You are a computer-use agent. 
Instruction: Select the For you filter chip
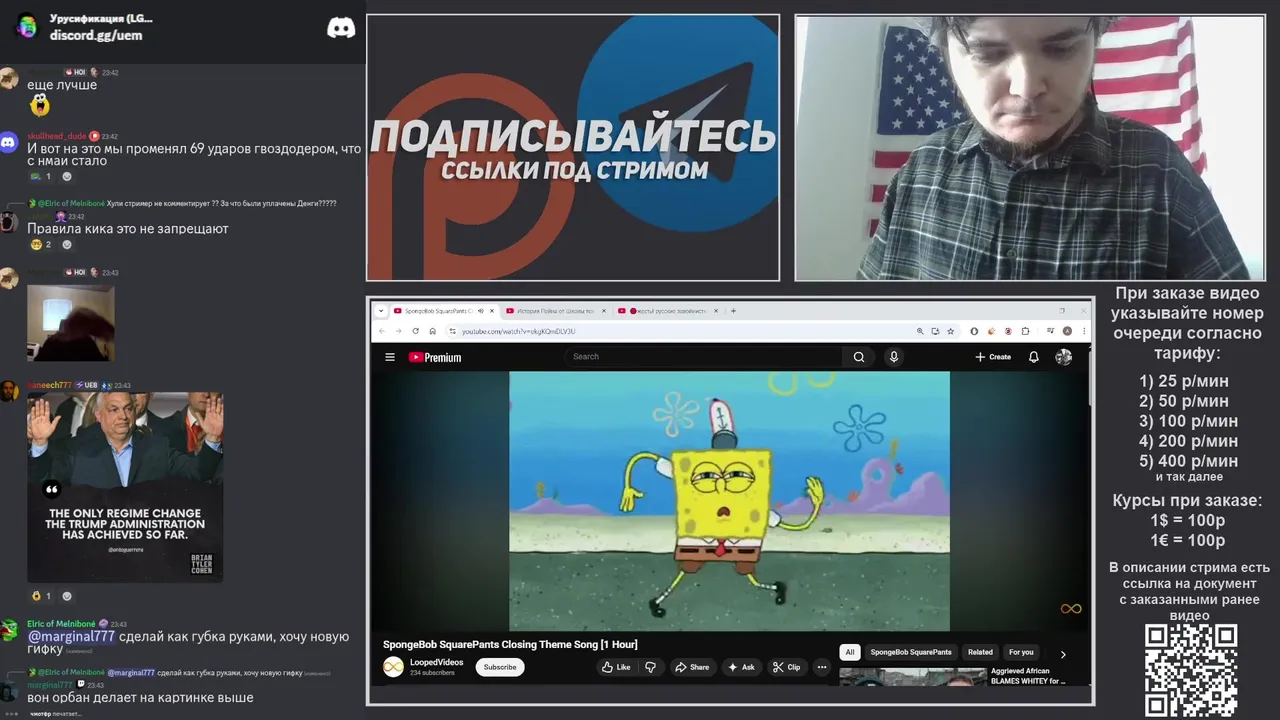[x=1021, y=652]
